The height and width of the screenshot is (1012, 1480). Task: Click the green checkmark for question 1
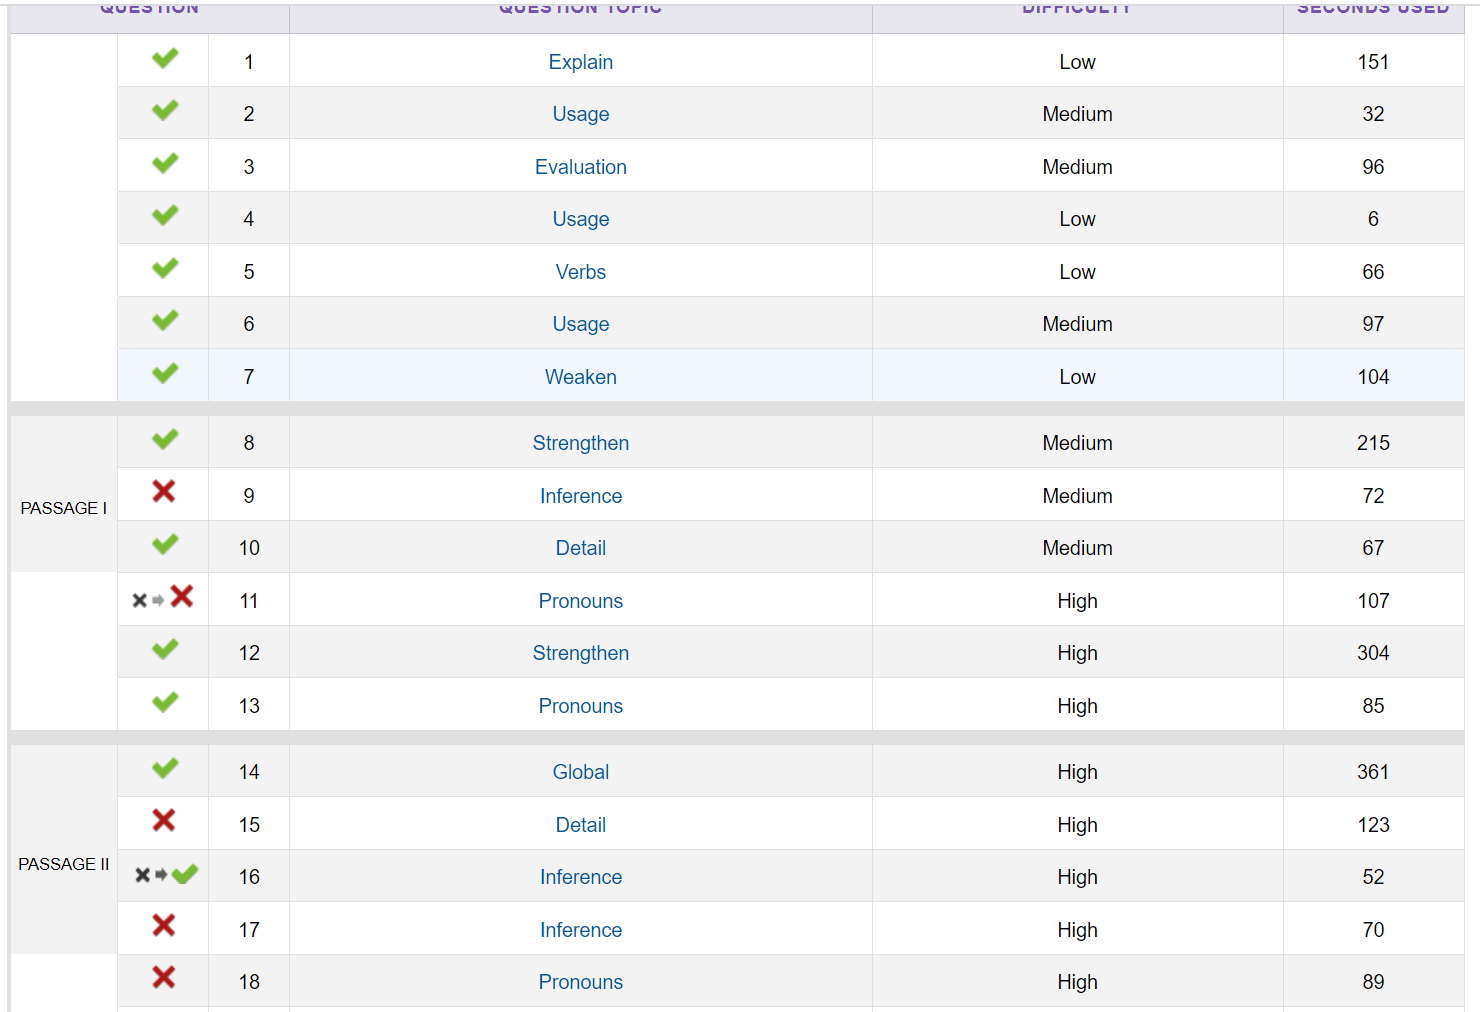pos(165,59)
